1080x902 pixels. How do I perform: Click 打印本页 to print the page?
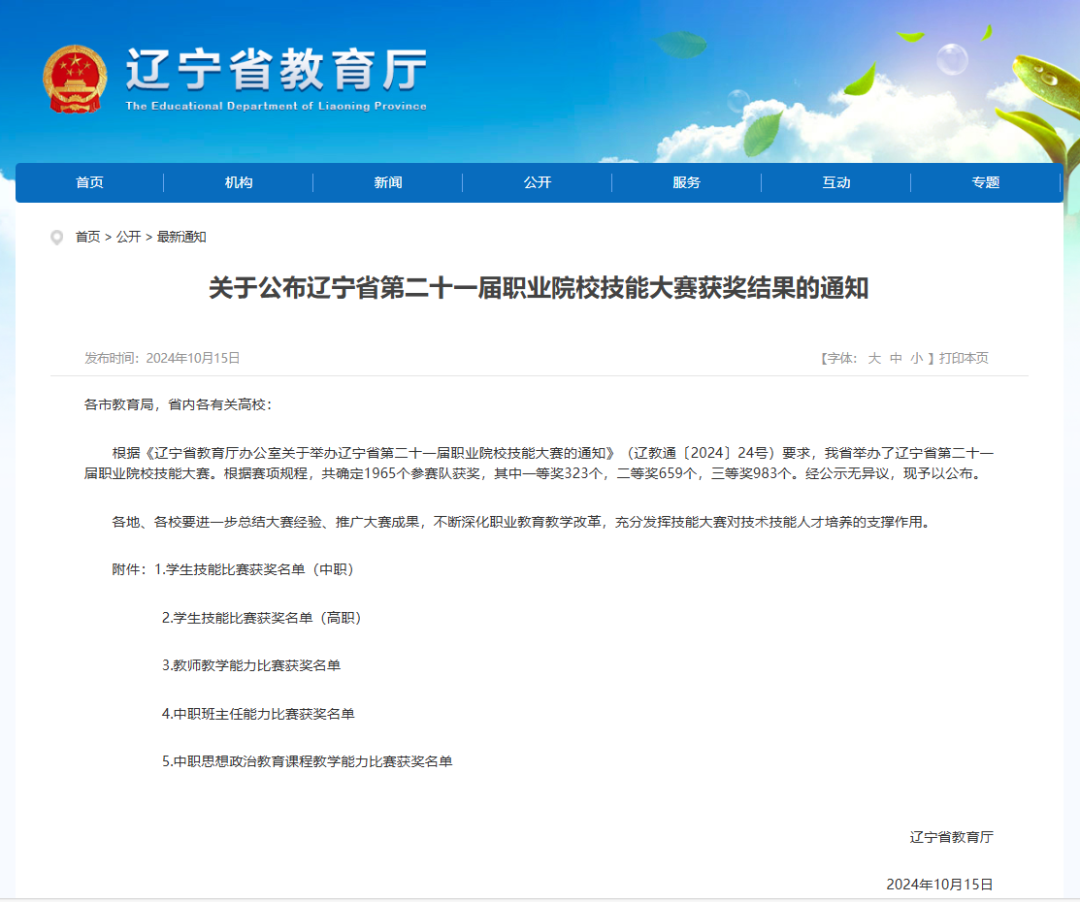[964, 358]
